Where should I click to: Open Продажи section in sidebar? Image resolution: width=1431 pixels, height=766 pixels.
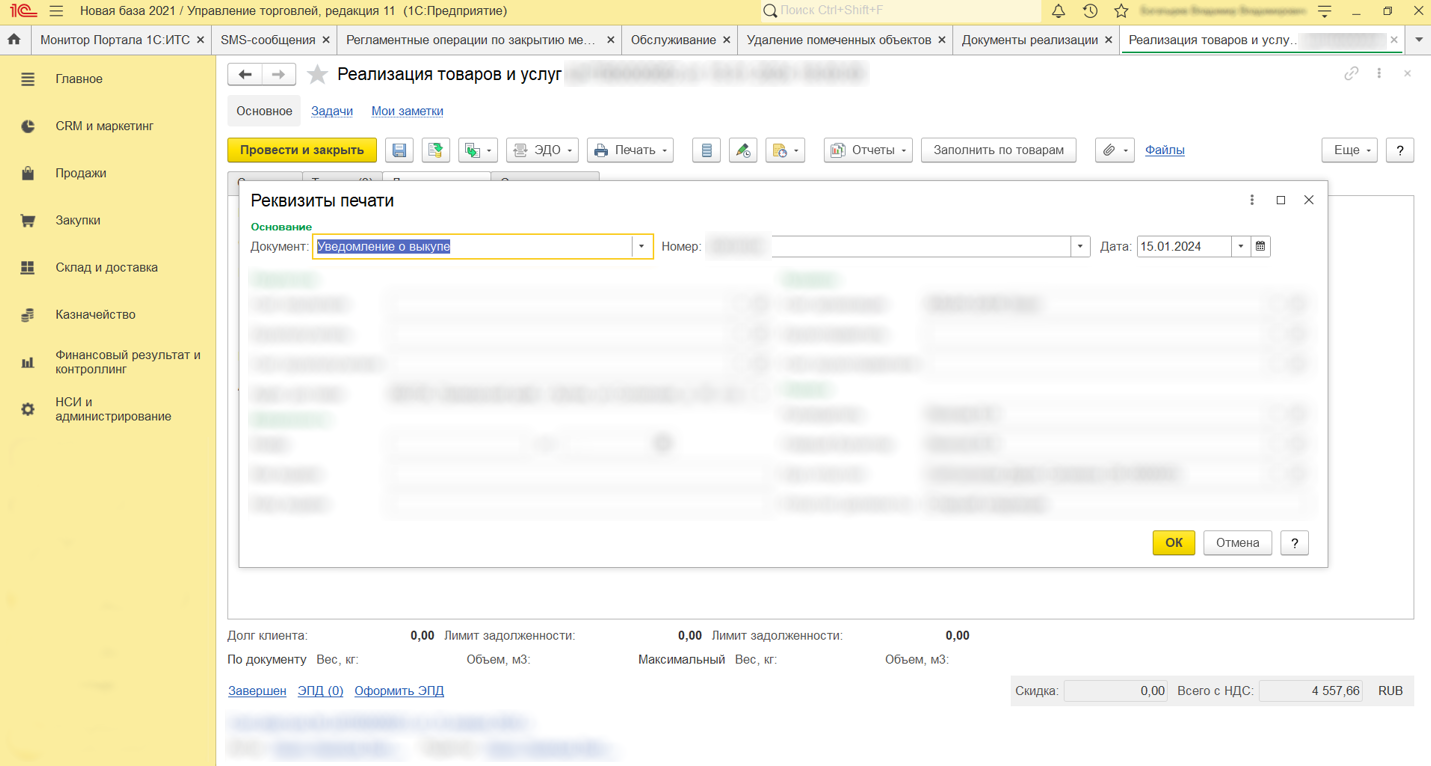[x=80, y=173]
